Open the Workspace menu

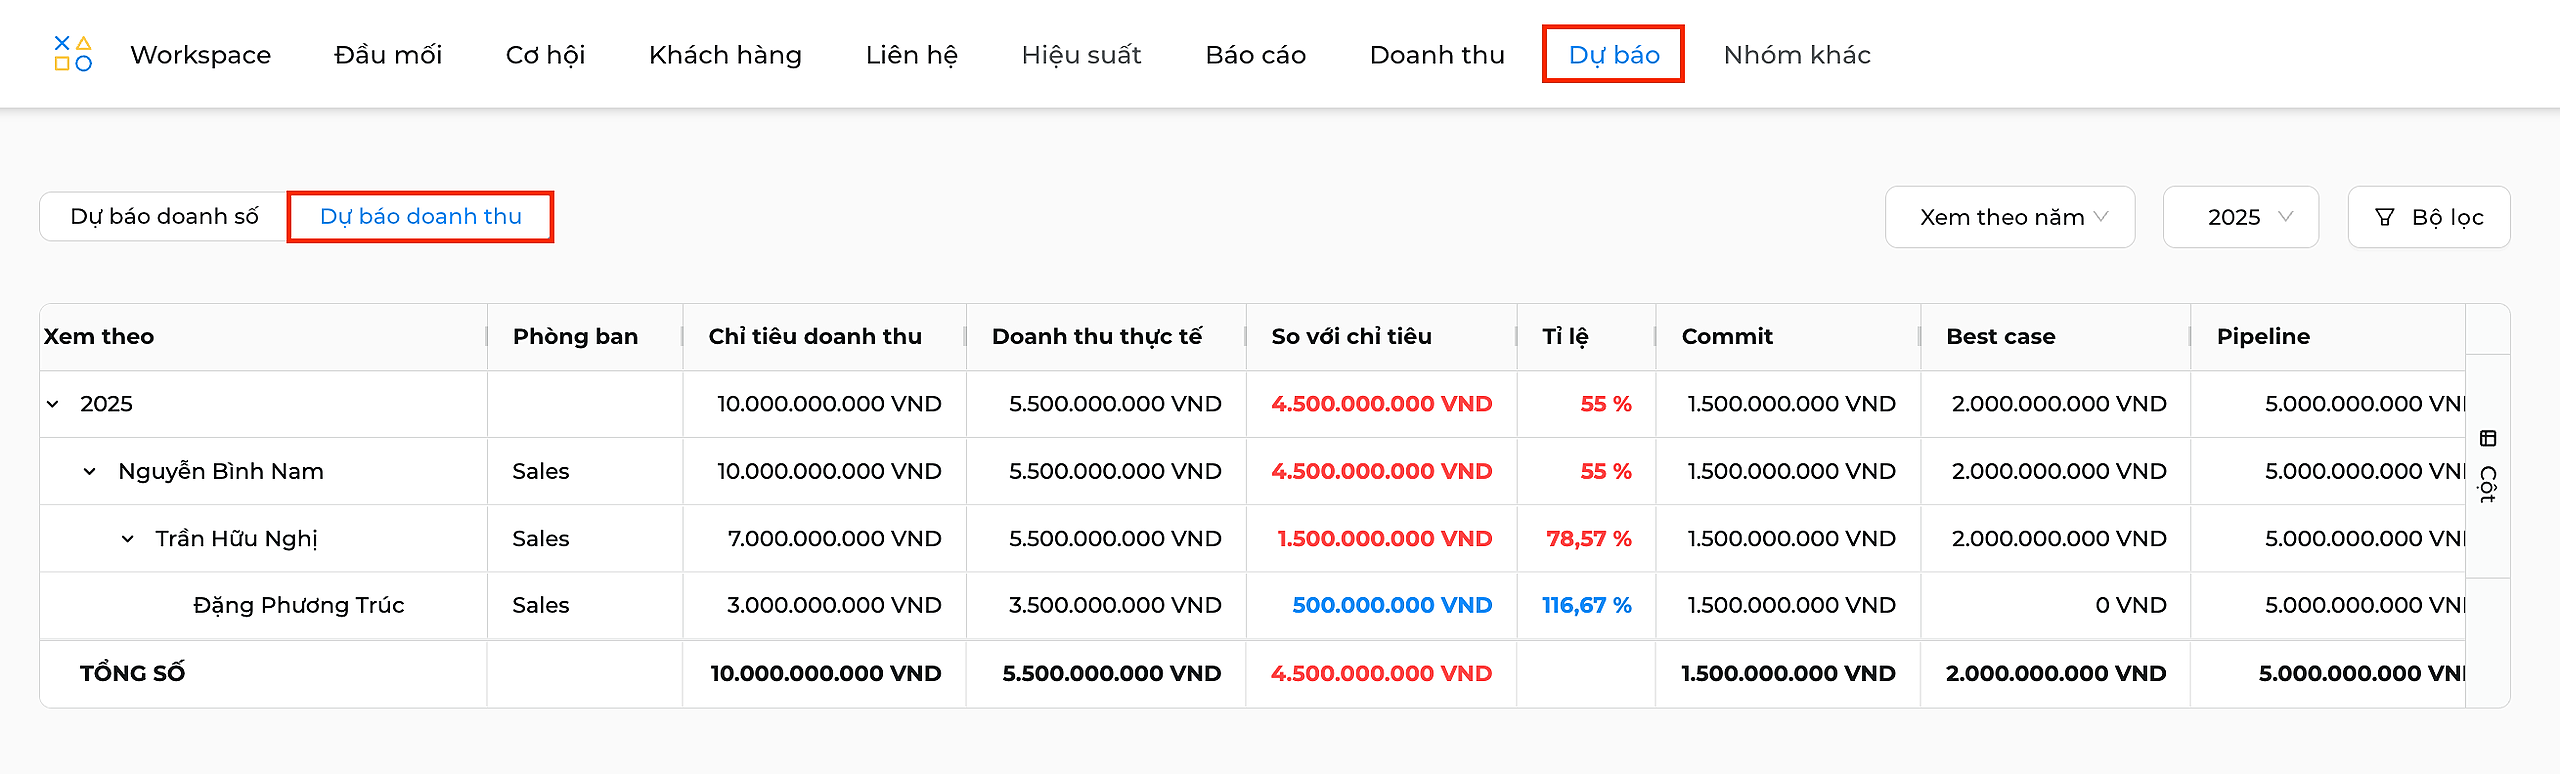point(200,55)
